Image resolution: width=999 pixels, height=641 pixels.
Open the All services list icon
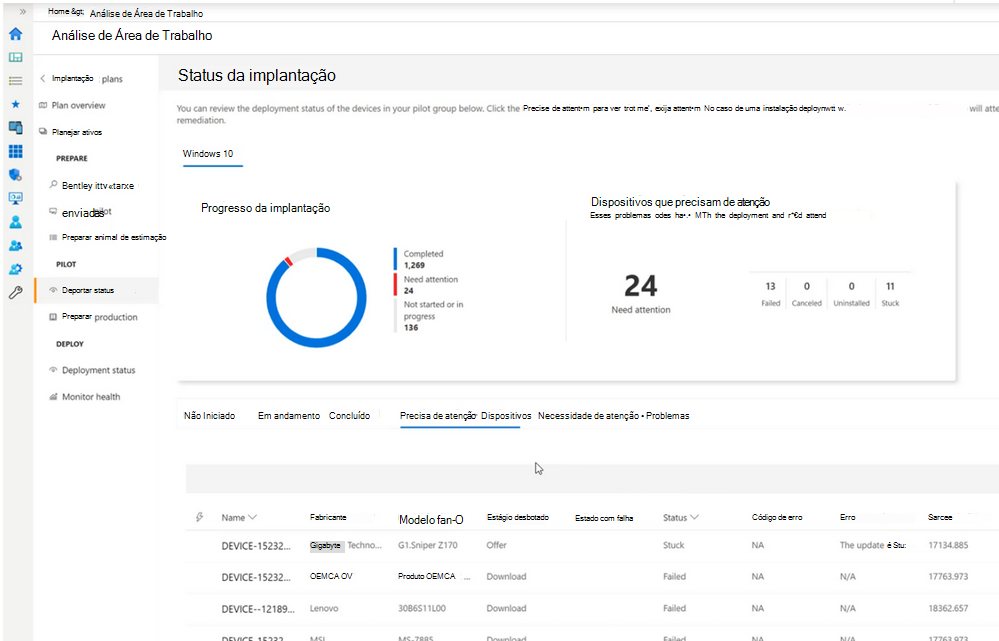[x=16, y=81]
